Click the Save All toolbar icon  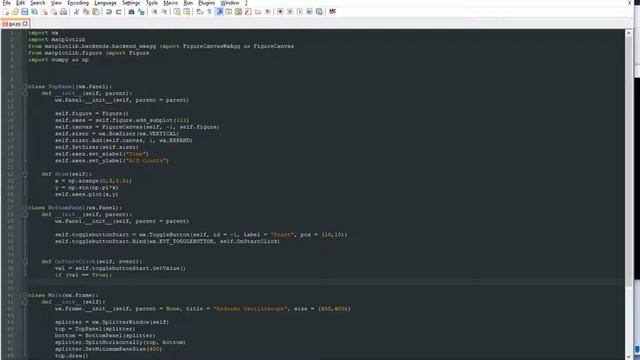pos(34,12)
